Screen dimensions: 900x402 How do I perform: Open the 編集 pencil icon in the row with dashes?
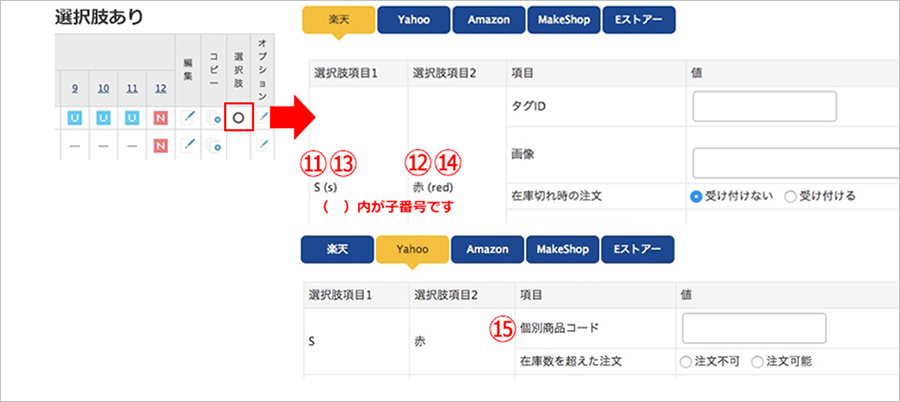point(187,145)
